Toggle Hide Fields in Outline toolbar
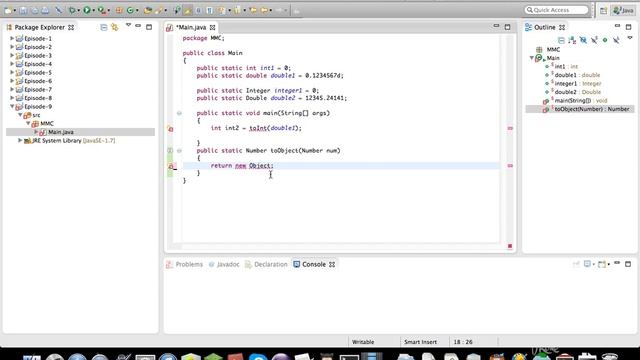This screenshot has height=360, width=640. [583, 40]
